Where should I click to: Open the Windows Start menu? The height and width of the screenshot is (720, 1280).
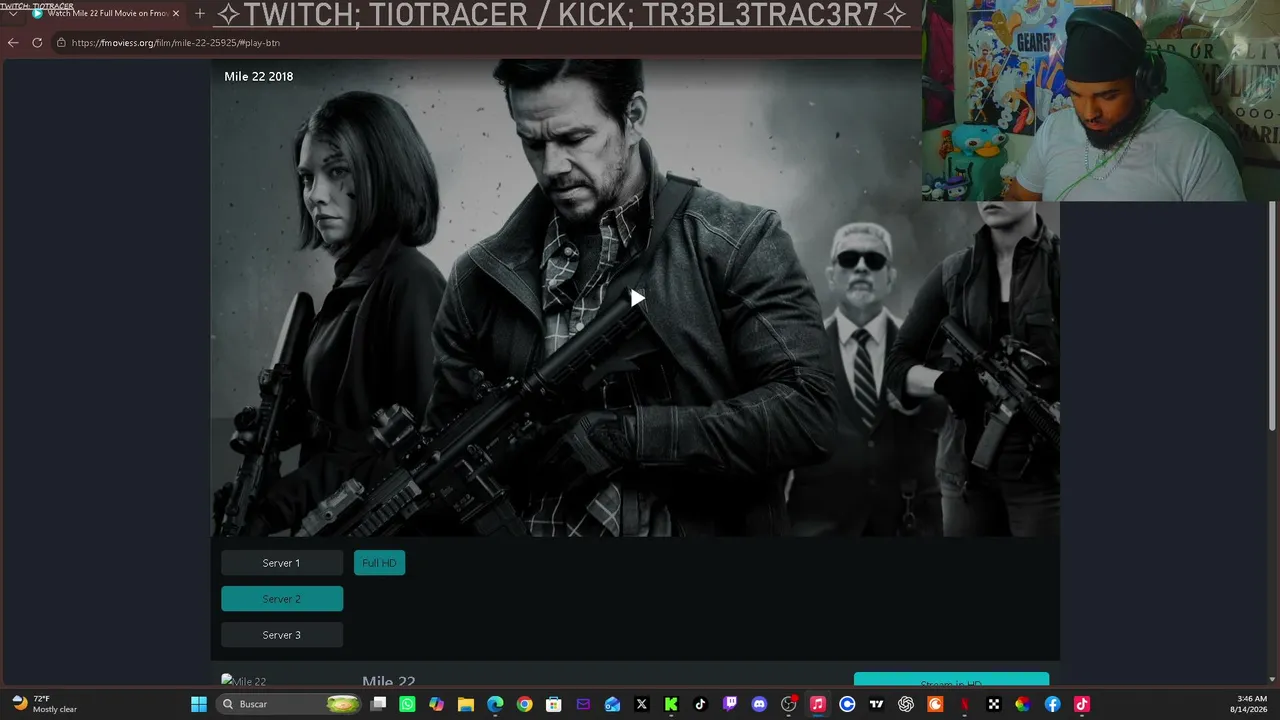199,704
